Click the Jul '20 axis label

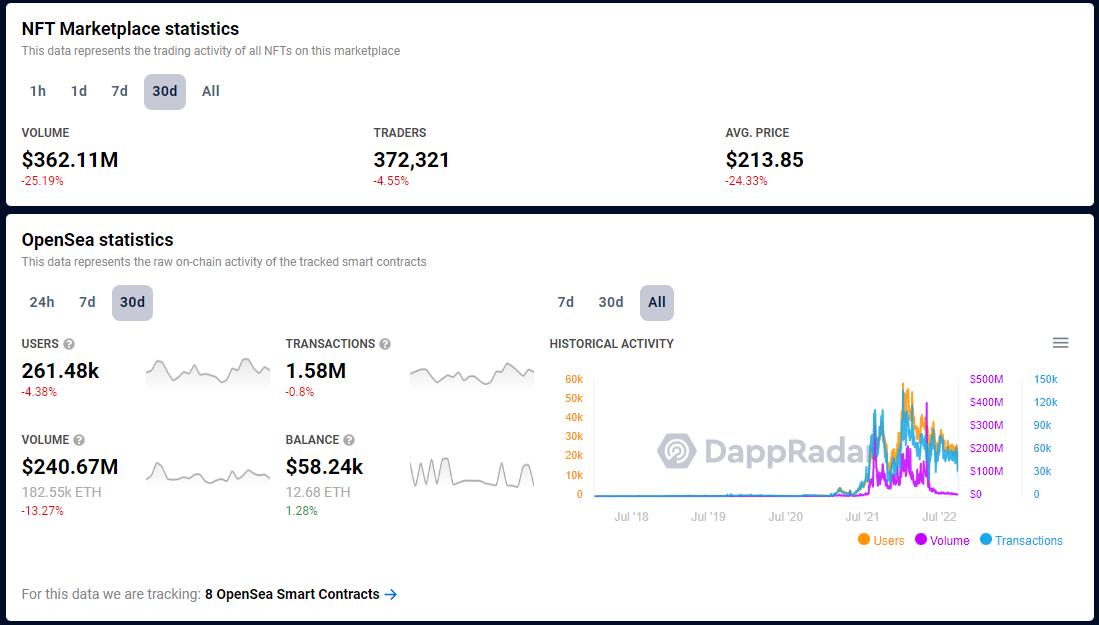pos(786,517)
